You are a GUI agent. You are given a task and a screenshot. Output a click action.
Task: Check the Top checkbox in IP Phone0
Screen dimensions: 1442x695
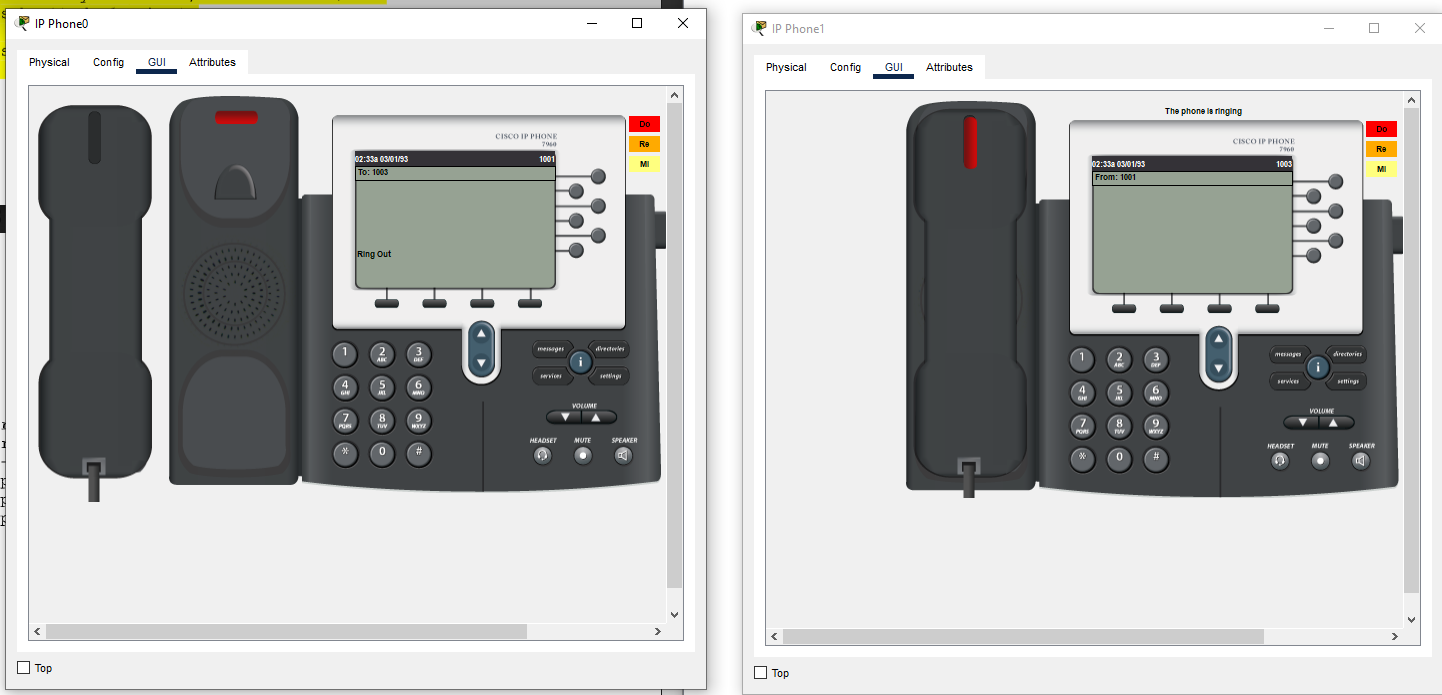(x=24, y=667)
